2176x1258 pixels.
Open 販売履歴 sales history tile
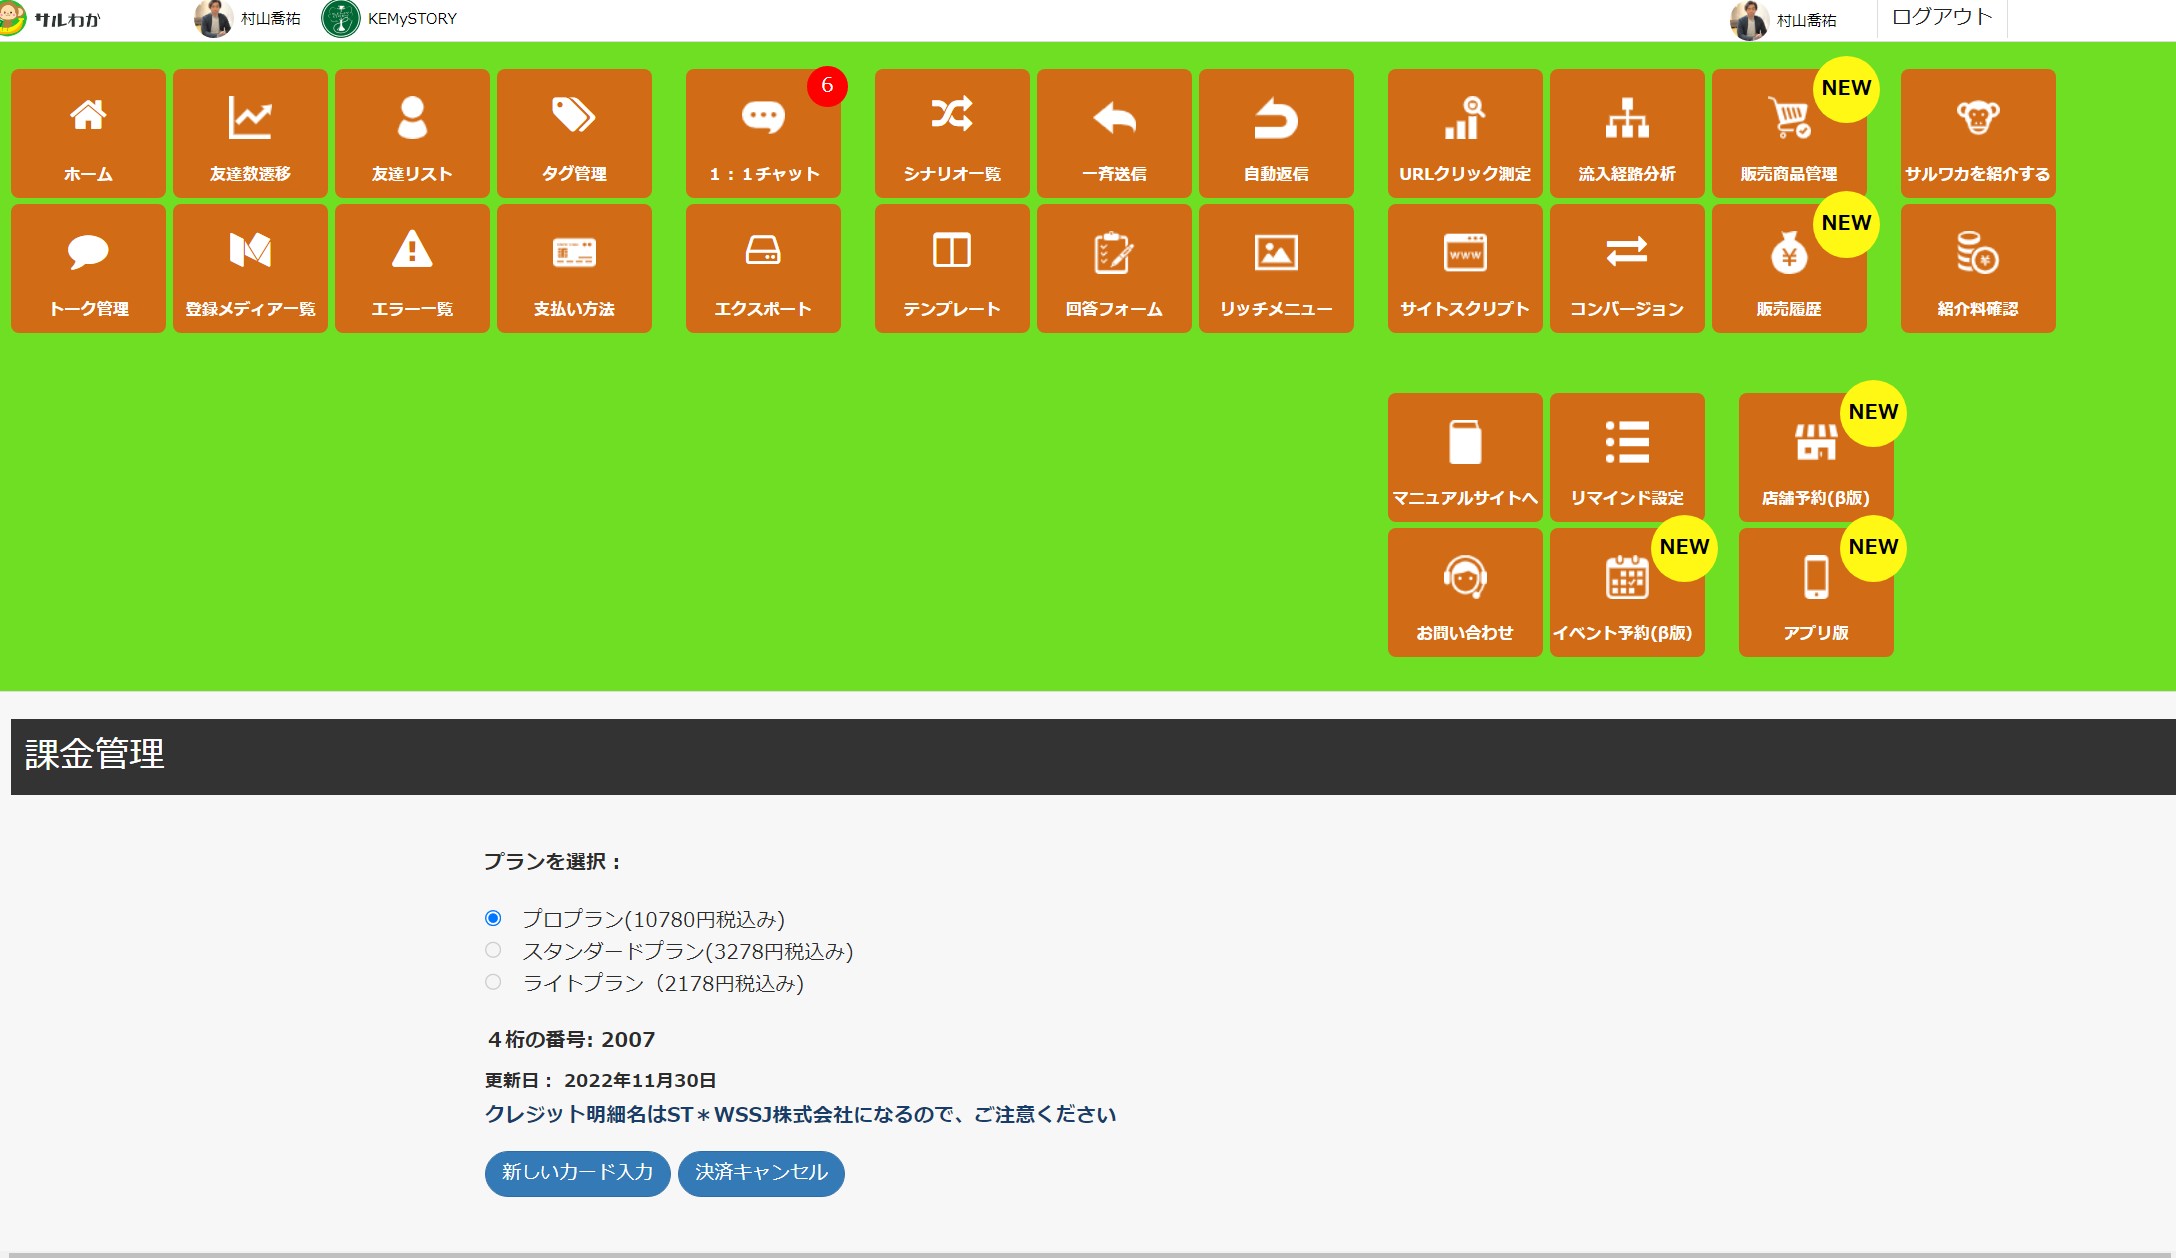[1789, 268]
